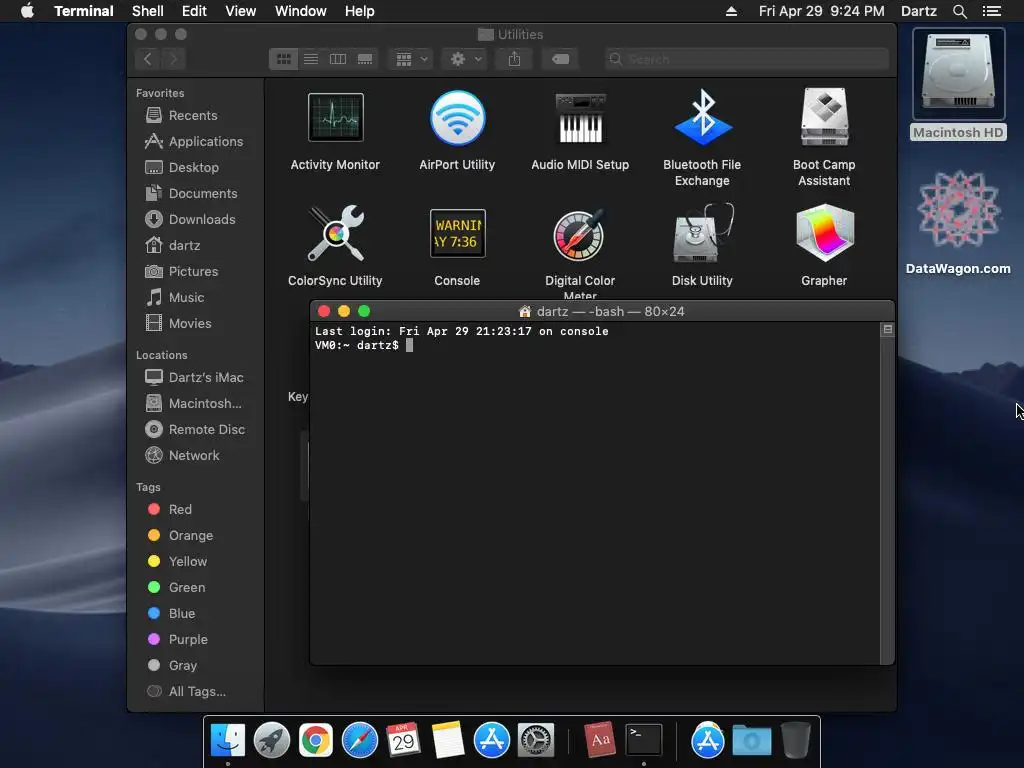Open the Terminal menu

pos(84,11)
